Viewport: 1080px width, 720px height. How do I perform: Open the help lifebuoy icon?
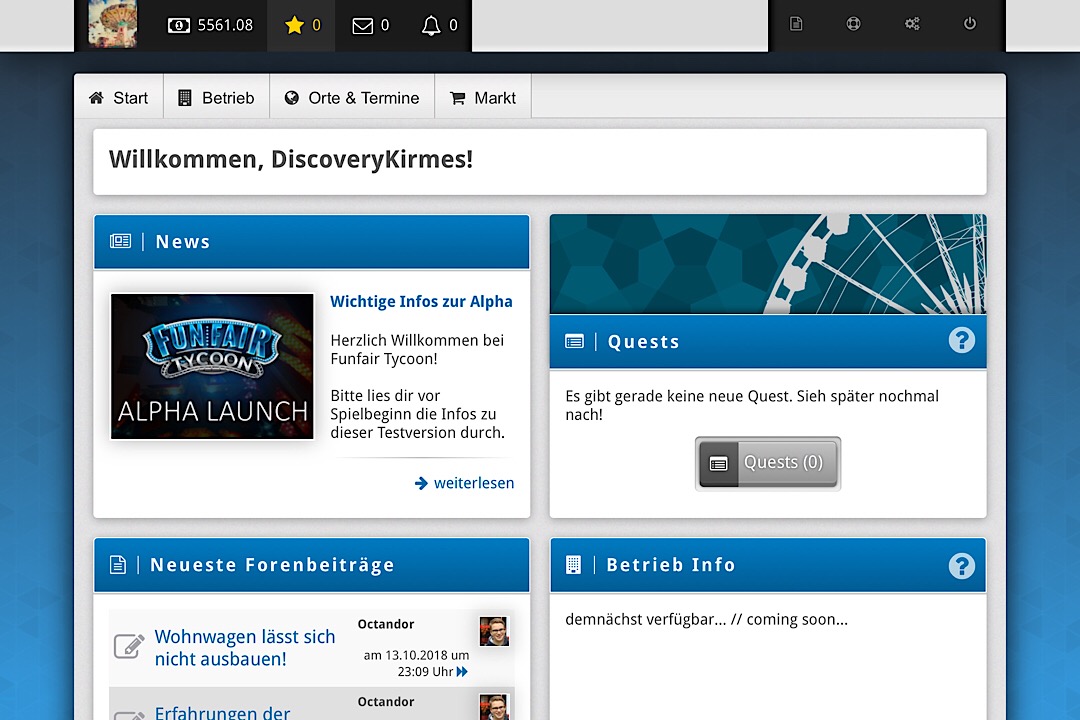(853, 24)
